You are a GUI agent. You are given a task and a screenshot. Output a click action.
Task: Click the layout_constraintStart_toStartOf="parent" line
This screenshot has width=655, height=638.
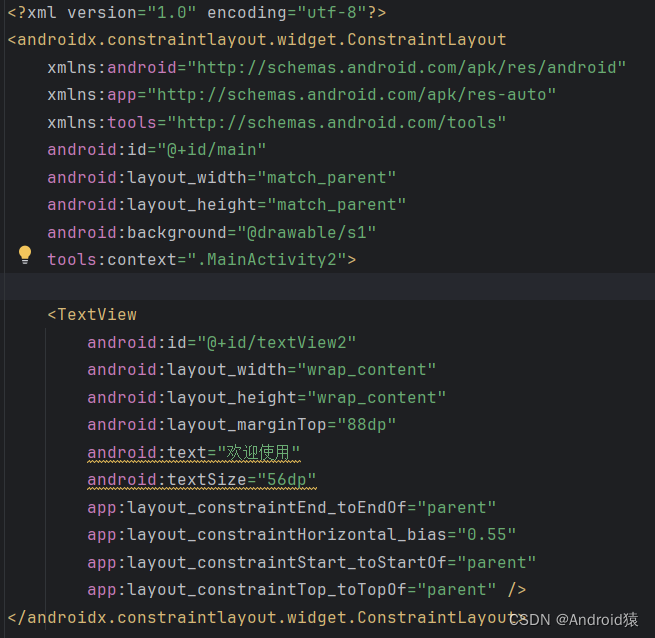tap(312, 562)
